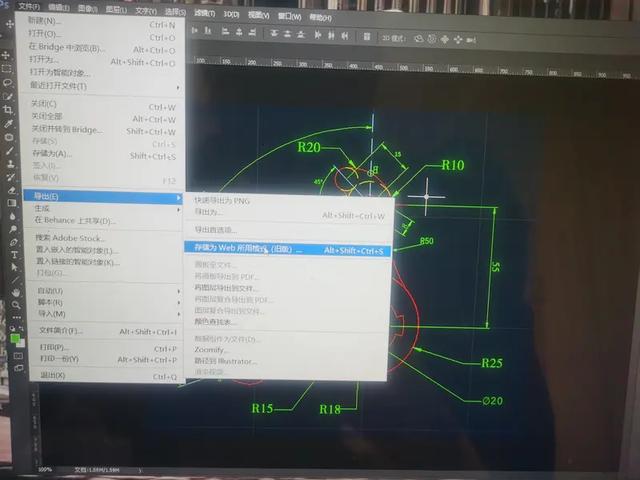
Task: Click the green foreground color swatch
Action: tap(16, 336)
